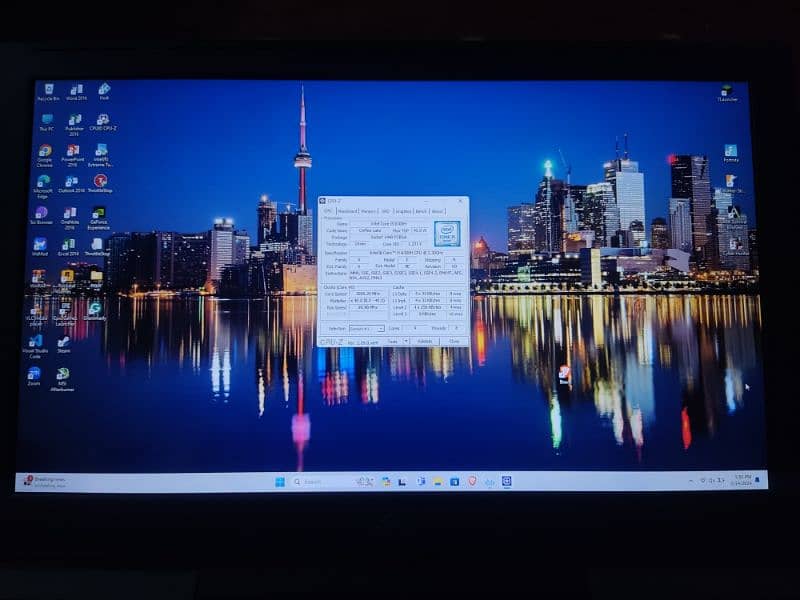
Task: Switch to the Mainboard tab
Action: click(347, 211)
